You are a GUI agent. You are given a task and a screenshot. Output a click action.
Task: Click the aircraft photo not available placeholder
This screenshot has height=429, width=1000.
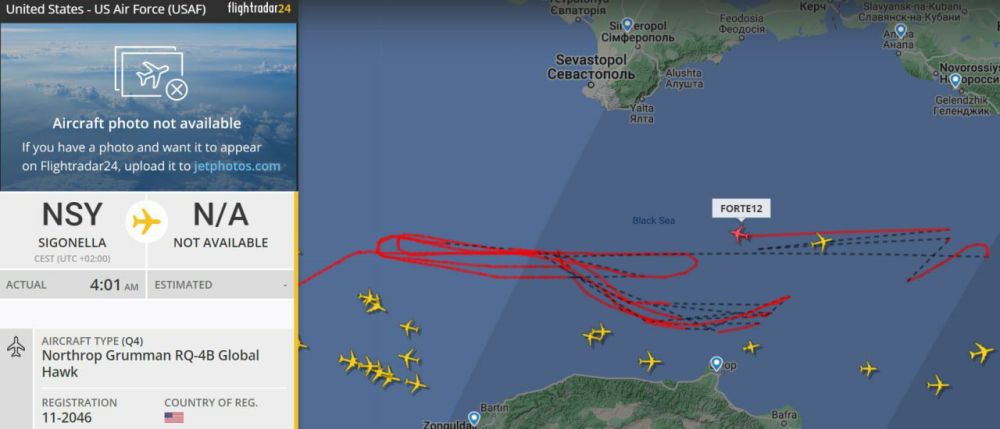point(148,106)
